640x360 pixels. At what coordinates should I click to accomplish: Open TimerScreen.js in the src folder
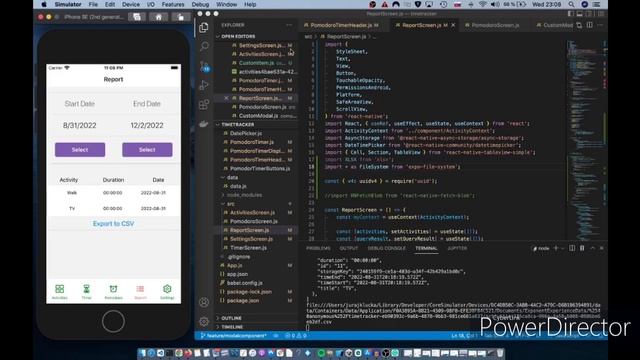tap(248, 248)
